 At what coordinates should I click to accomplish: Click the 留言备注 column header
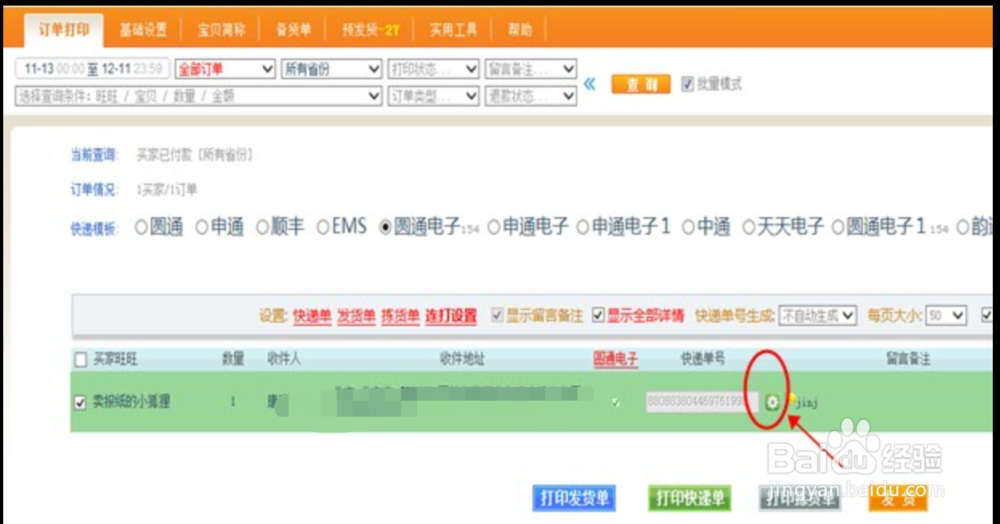[908, 359]
